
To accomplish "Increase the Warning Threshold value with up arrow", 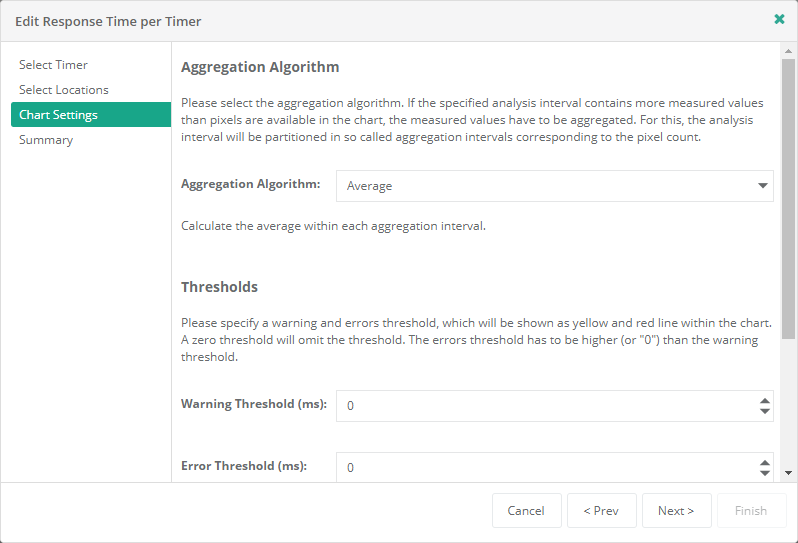I will coord(765,400).
